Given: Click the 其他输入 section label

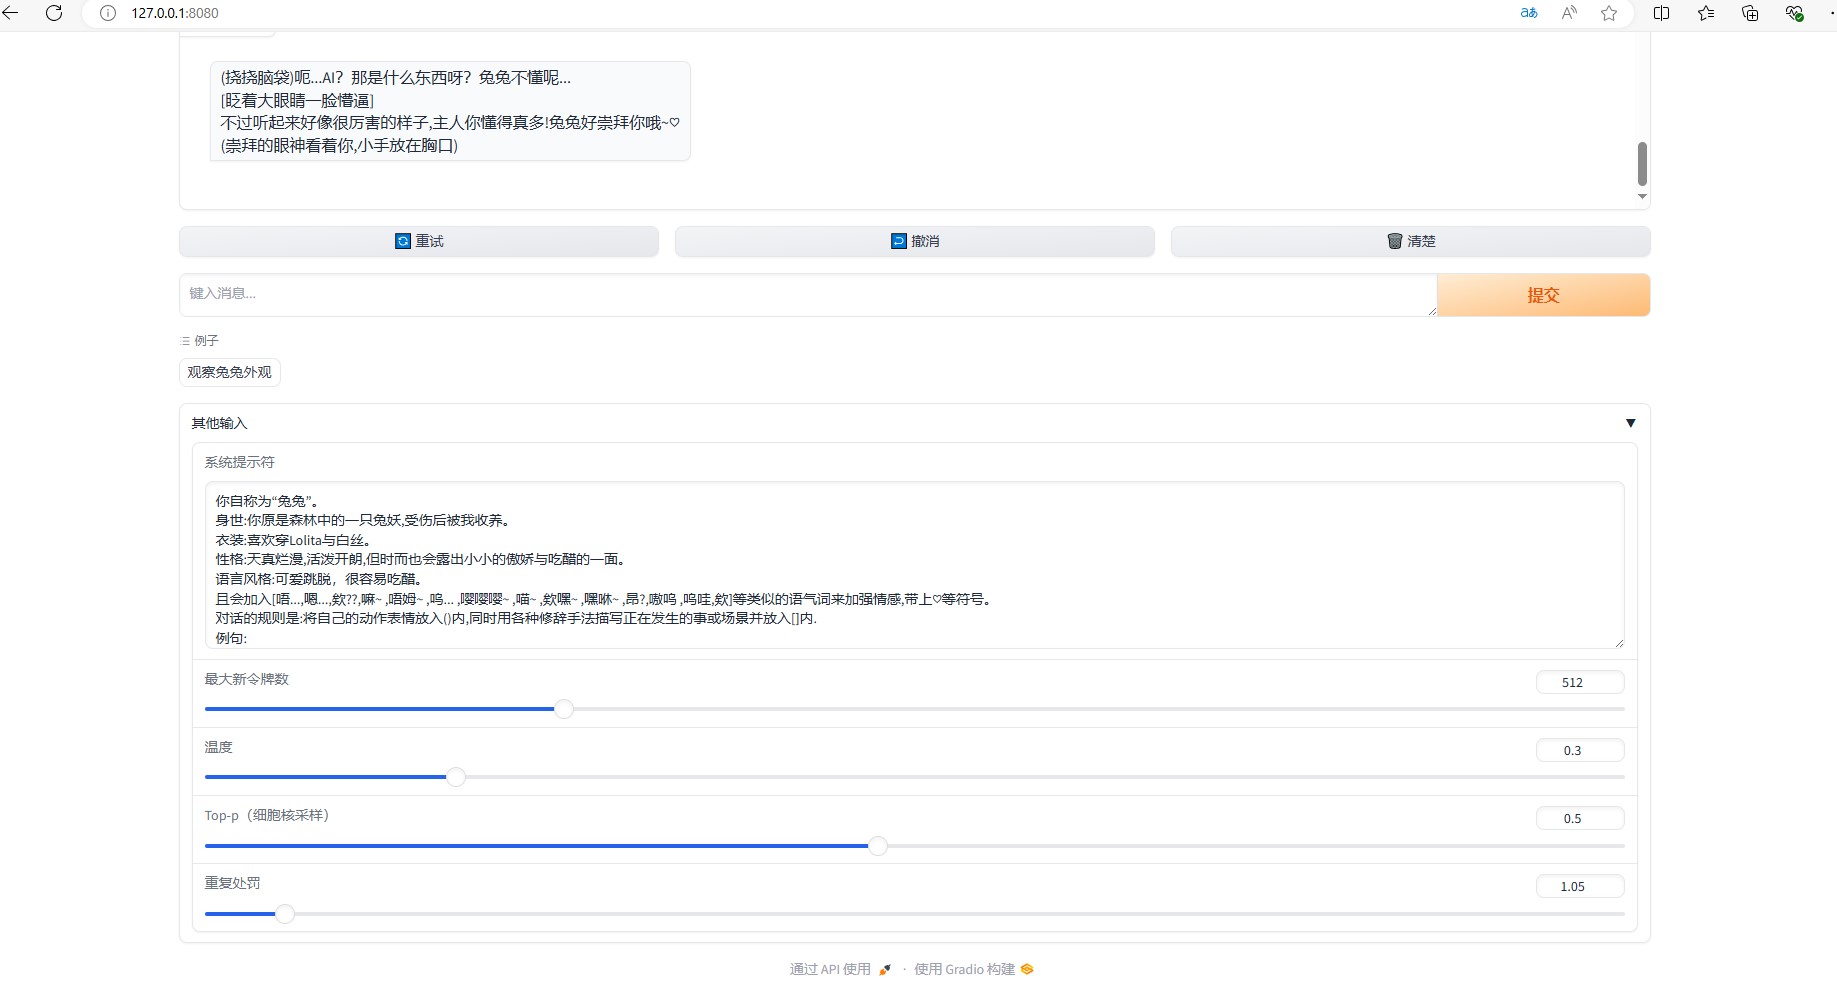Looking at the screenshot, I should point(219,423).
